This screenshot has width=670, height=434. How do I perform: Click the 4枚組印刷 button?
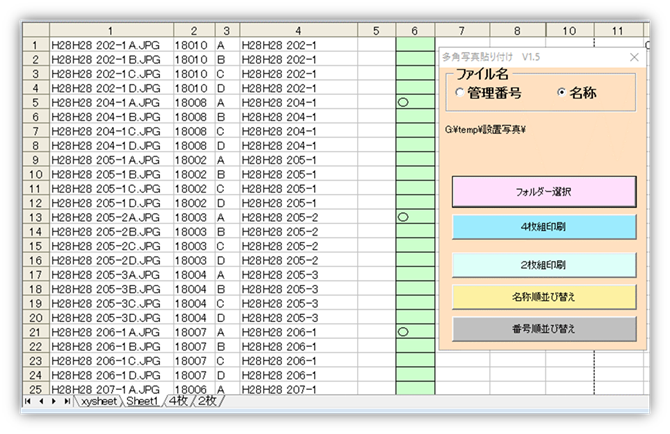coord(544,227)
